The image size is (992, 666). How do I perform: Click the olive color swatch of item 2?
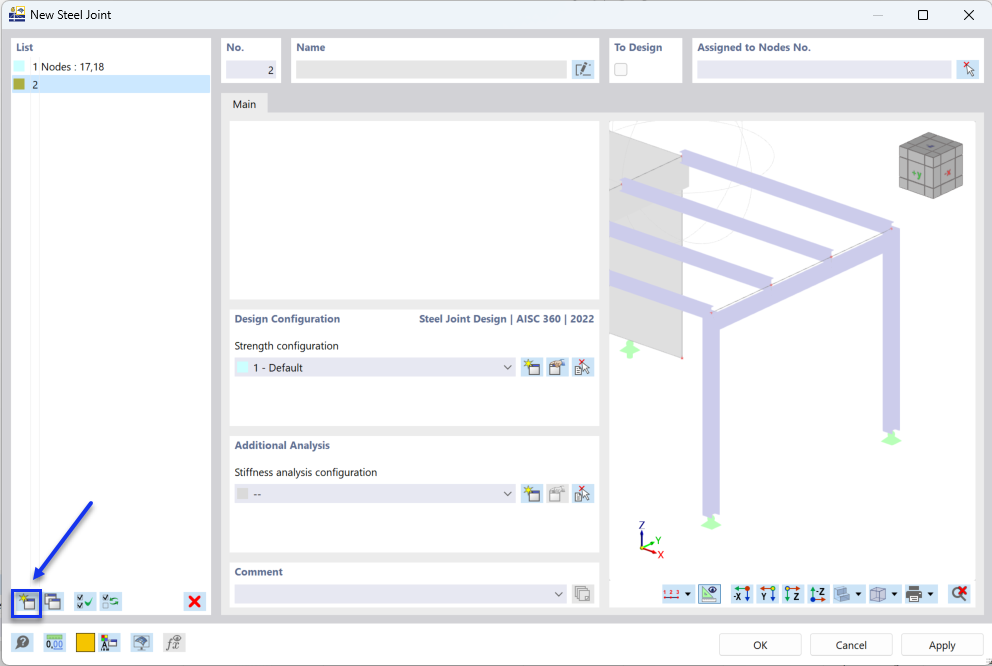(x=20, y=83)
